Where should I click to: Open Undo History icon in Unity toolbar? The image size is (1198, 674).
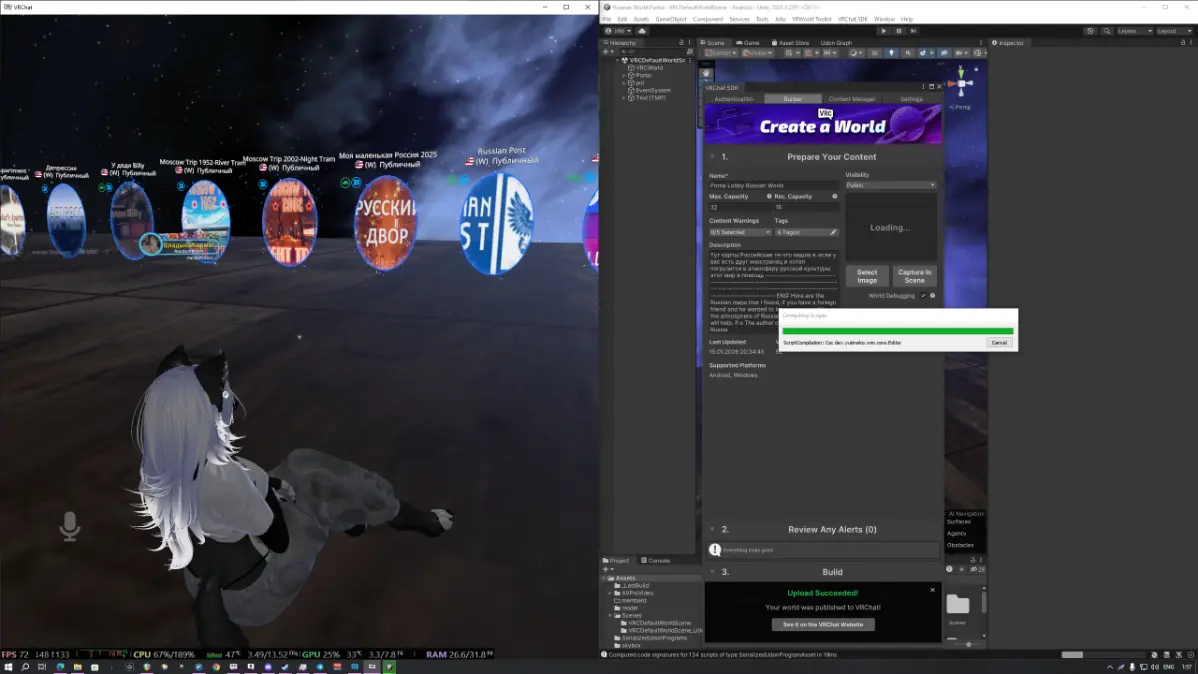tap(1090, 31)
